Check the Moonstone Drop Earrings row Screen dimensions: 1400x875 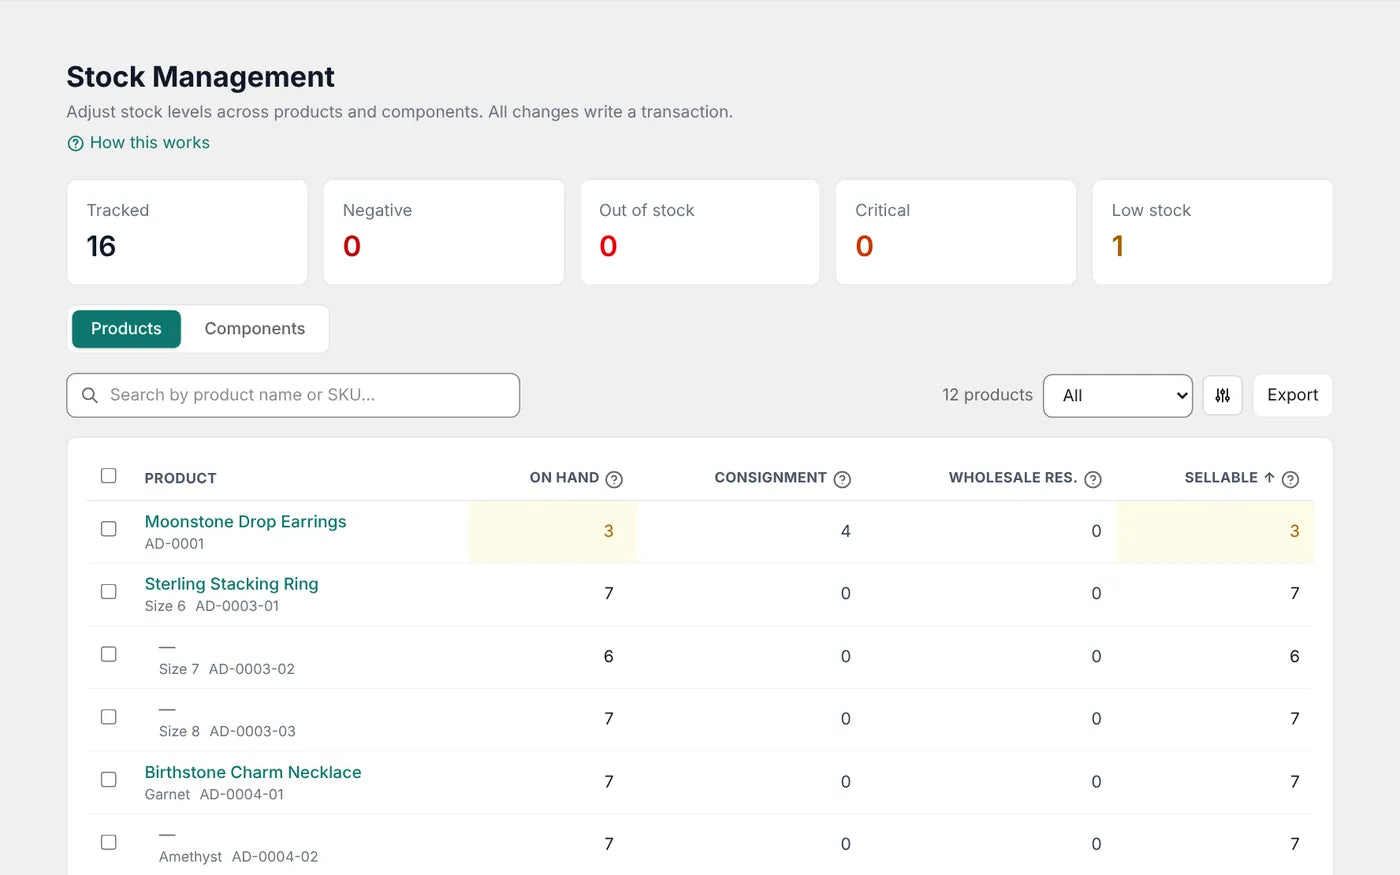click(x=109, y=529)
